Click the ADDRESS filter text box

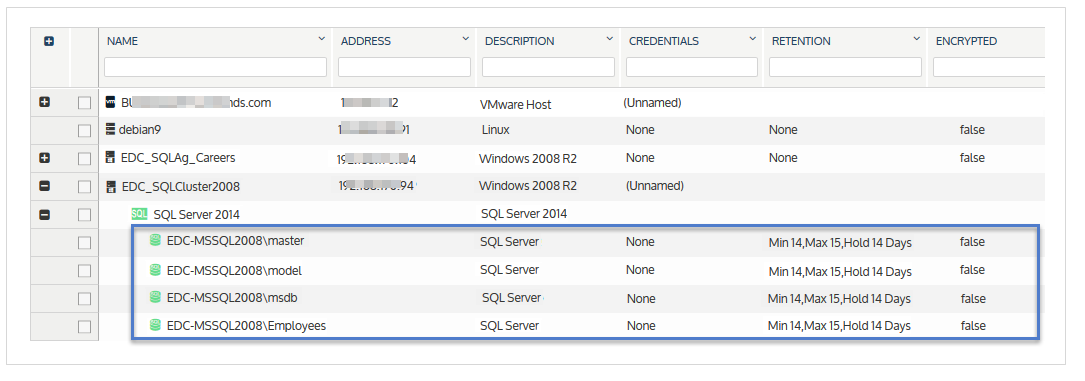coord(404,67)
